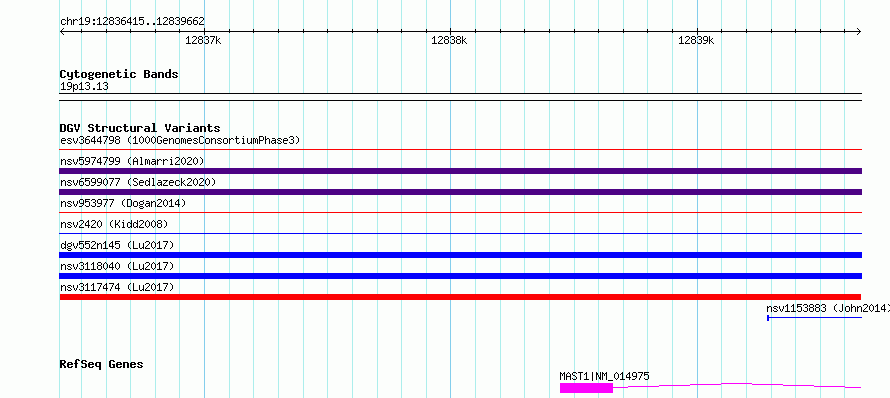Click the left arrowhead of the ruler

[62, 31]
